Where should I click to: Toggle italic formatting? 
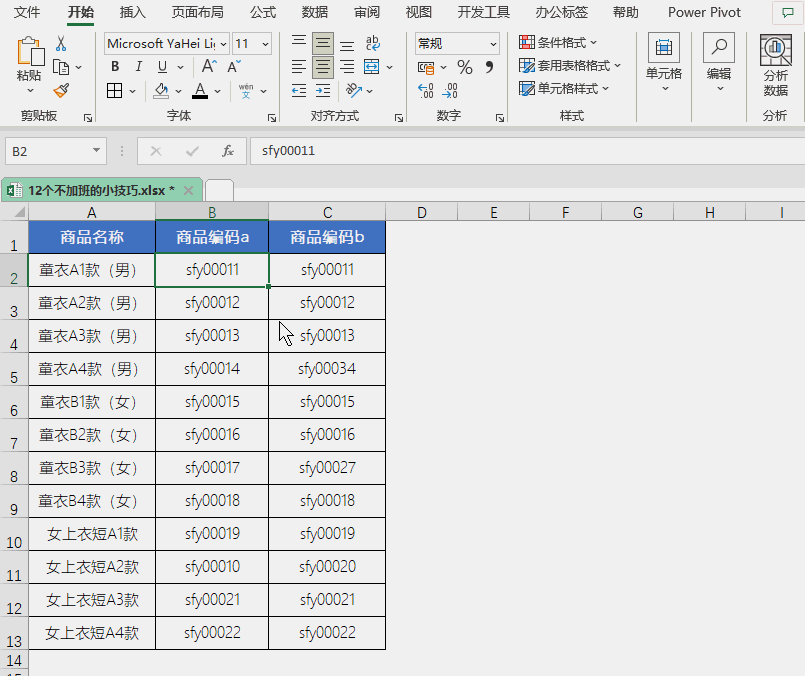138,67
